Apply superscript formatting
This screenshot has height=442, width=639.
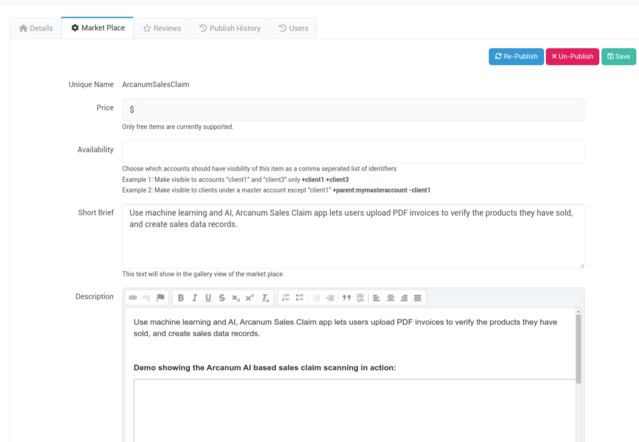(x=249, y=298)
